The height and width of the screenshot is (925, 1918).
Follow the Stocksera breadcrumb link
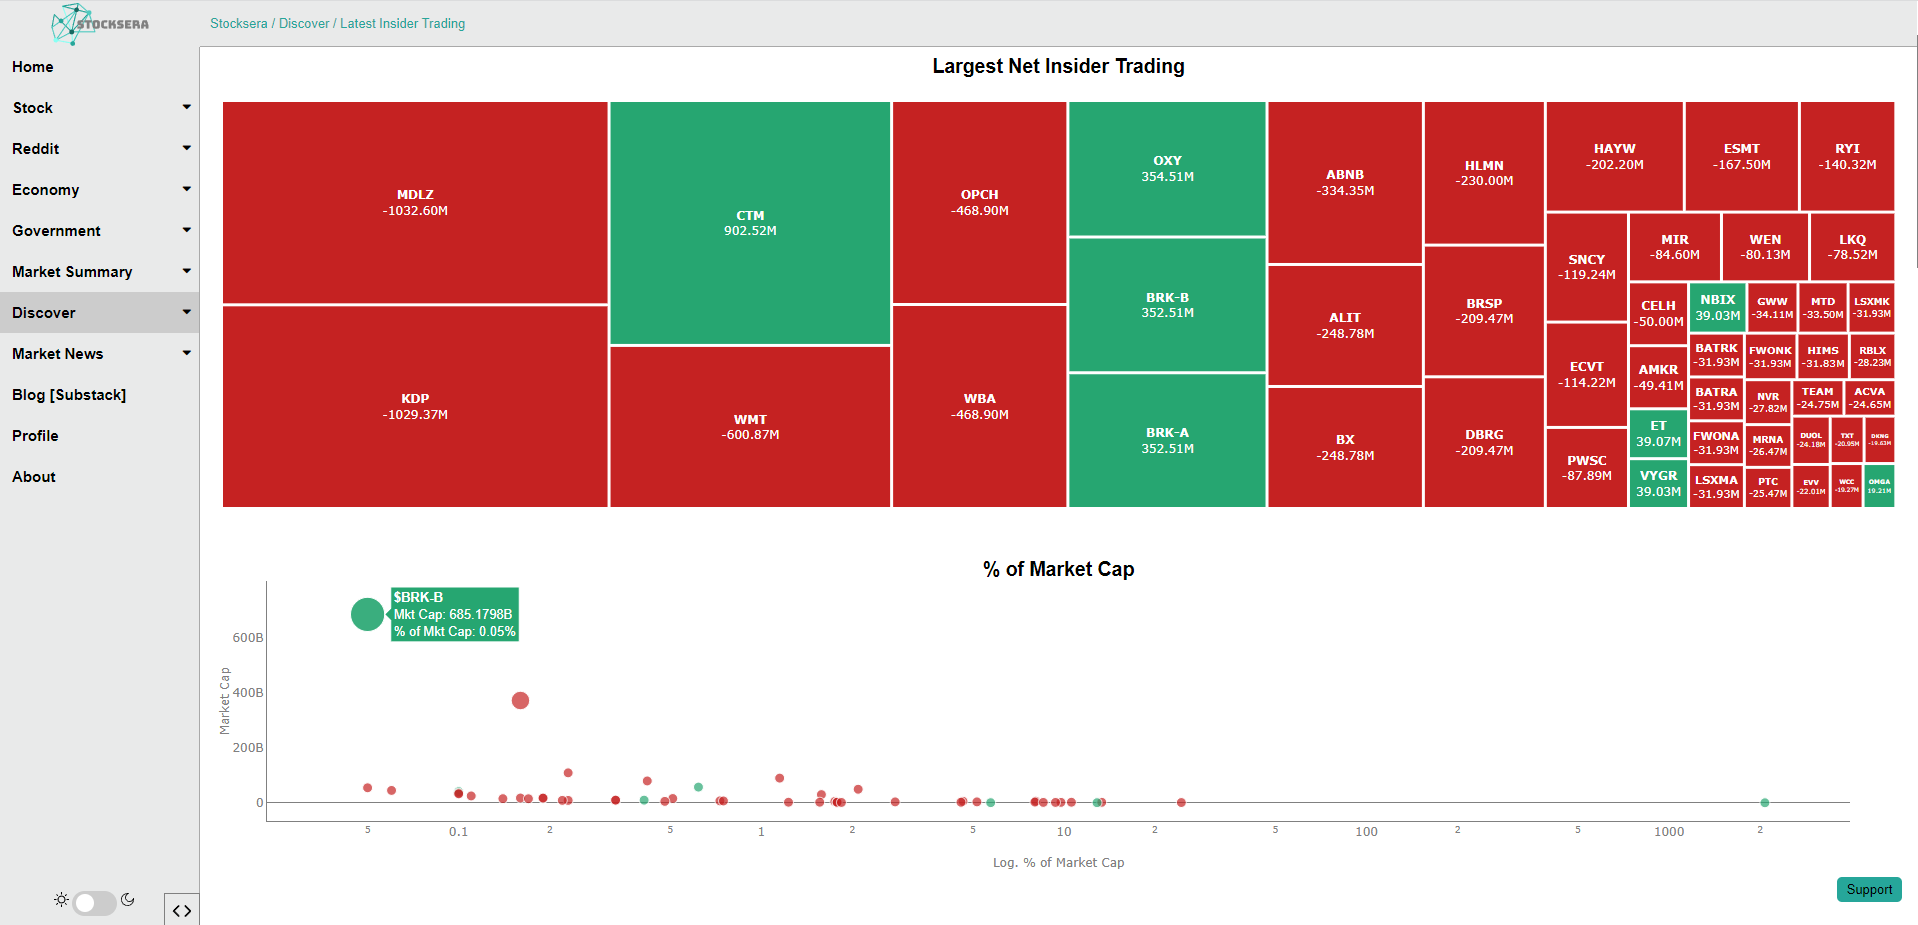coord(238,23)
